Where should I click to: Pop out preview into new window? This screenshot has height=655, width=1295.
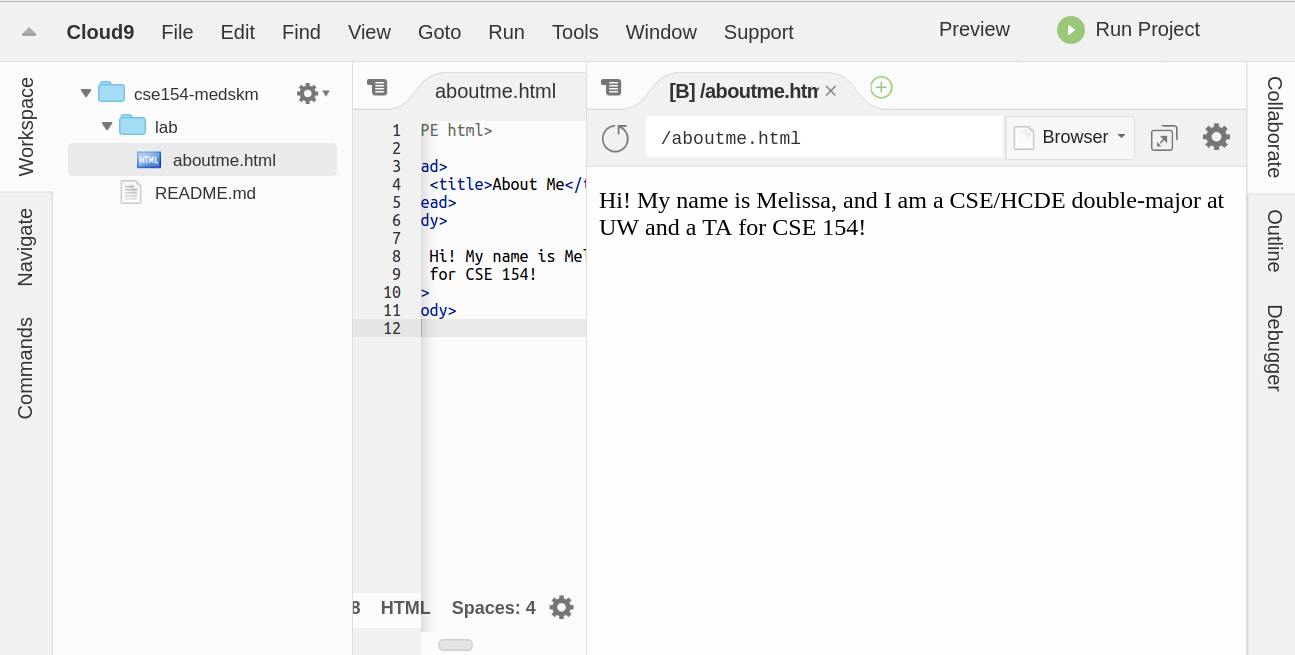point(1164,138)
